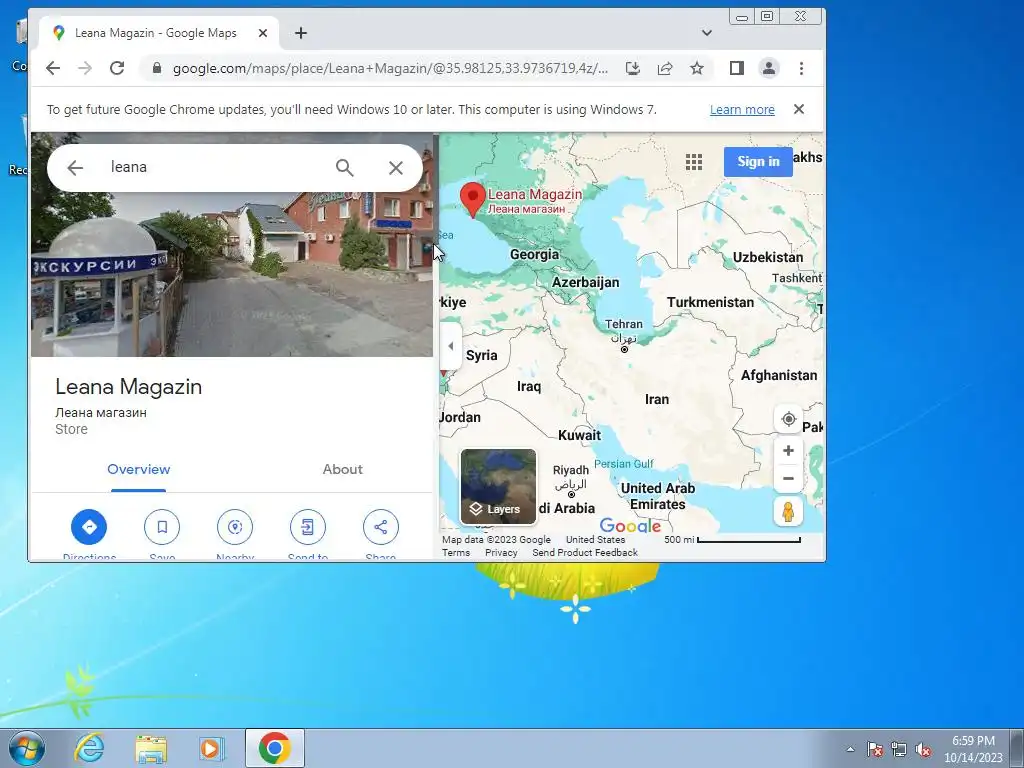Select the Leana Magazin browser tab
The height and width of the screenshot is (768, 1024).
[160, 33]
